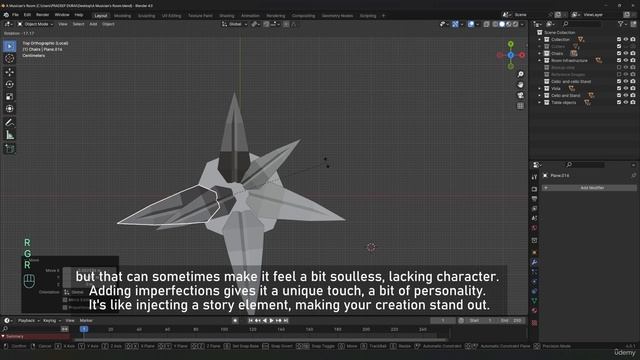Open the Edit menu
This screenshot has width=640, height=360.
(x=27, y=15)
